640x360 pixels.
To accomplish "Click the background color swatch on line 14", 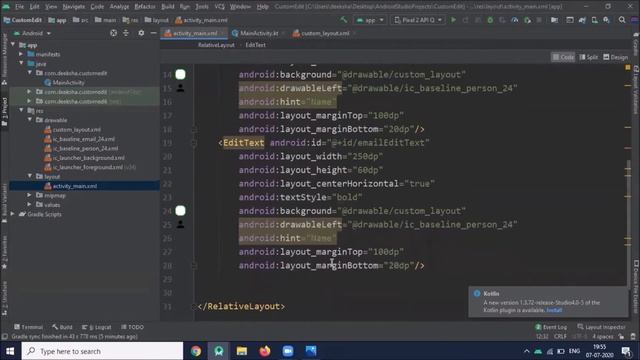I will coord(180,74).
